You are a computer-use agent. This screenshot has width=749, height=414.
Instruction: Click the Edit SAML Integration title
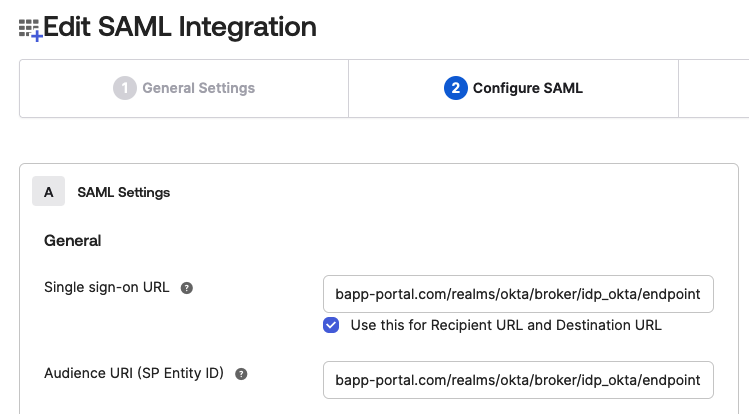180,27
